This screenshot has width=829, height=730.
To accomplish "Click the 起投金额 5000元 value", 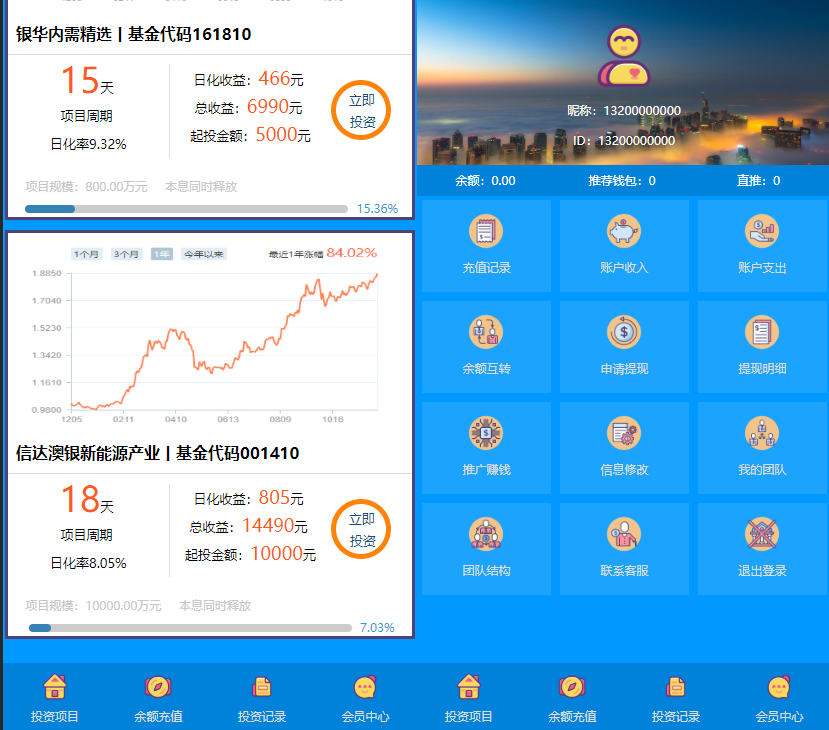I will pyautogui.click(x=283, y=135).
